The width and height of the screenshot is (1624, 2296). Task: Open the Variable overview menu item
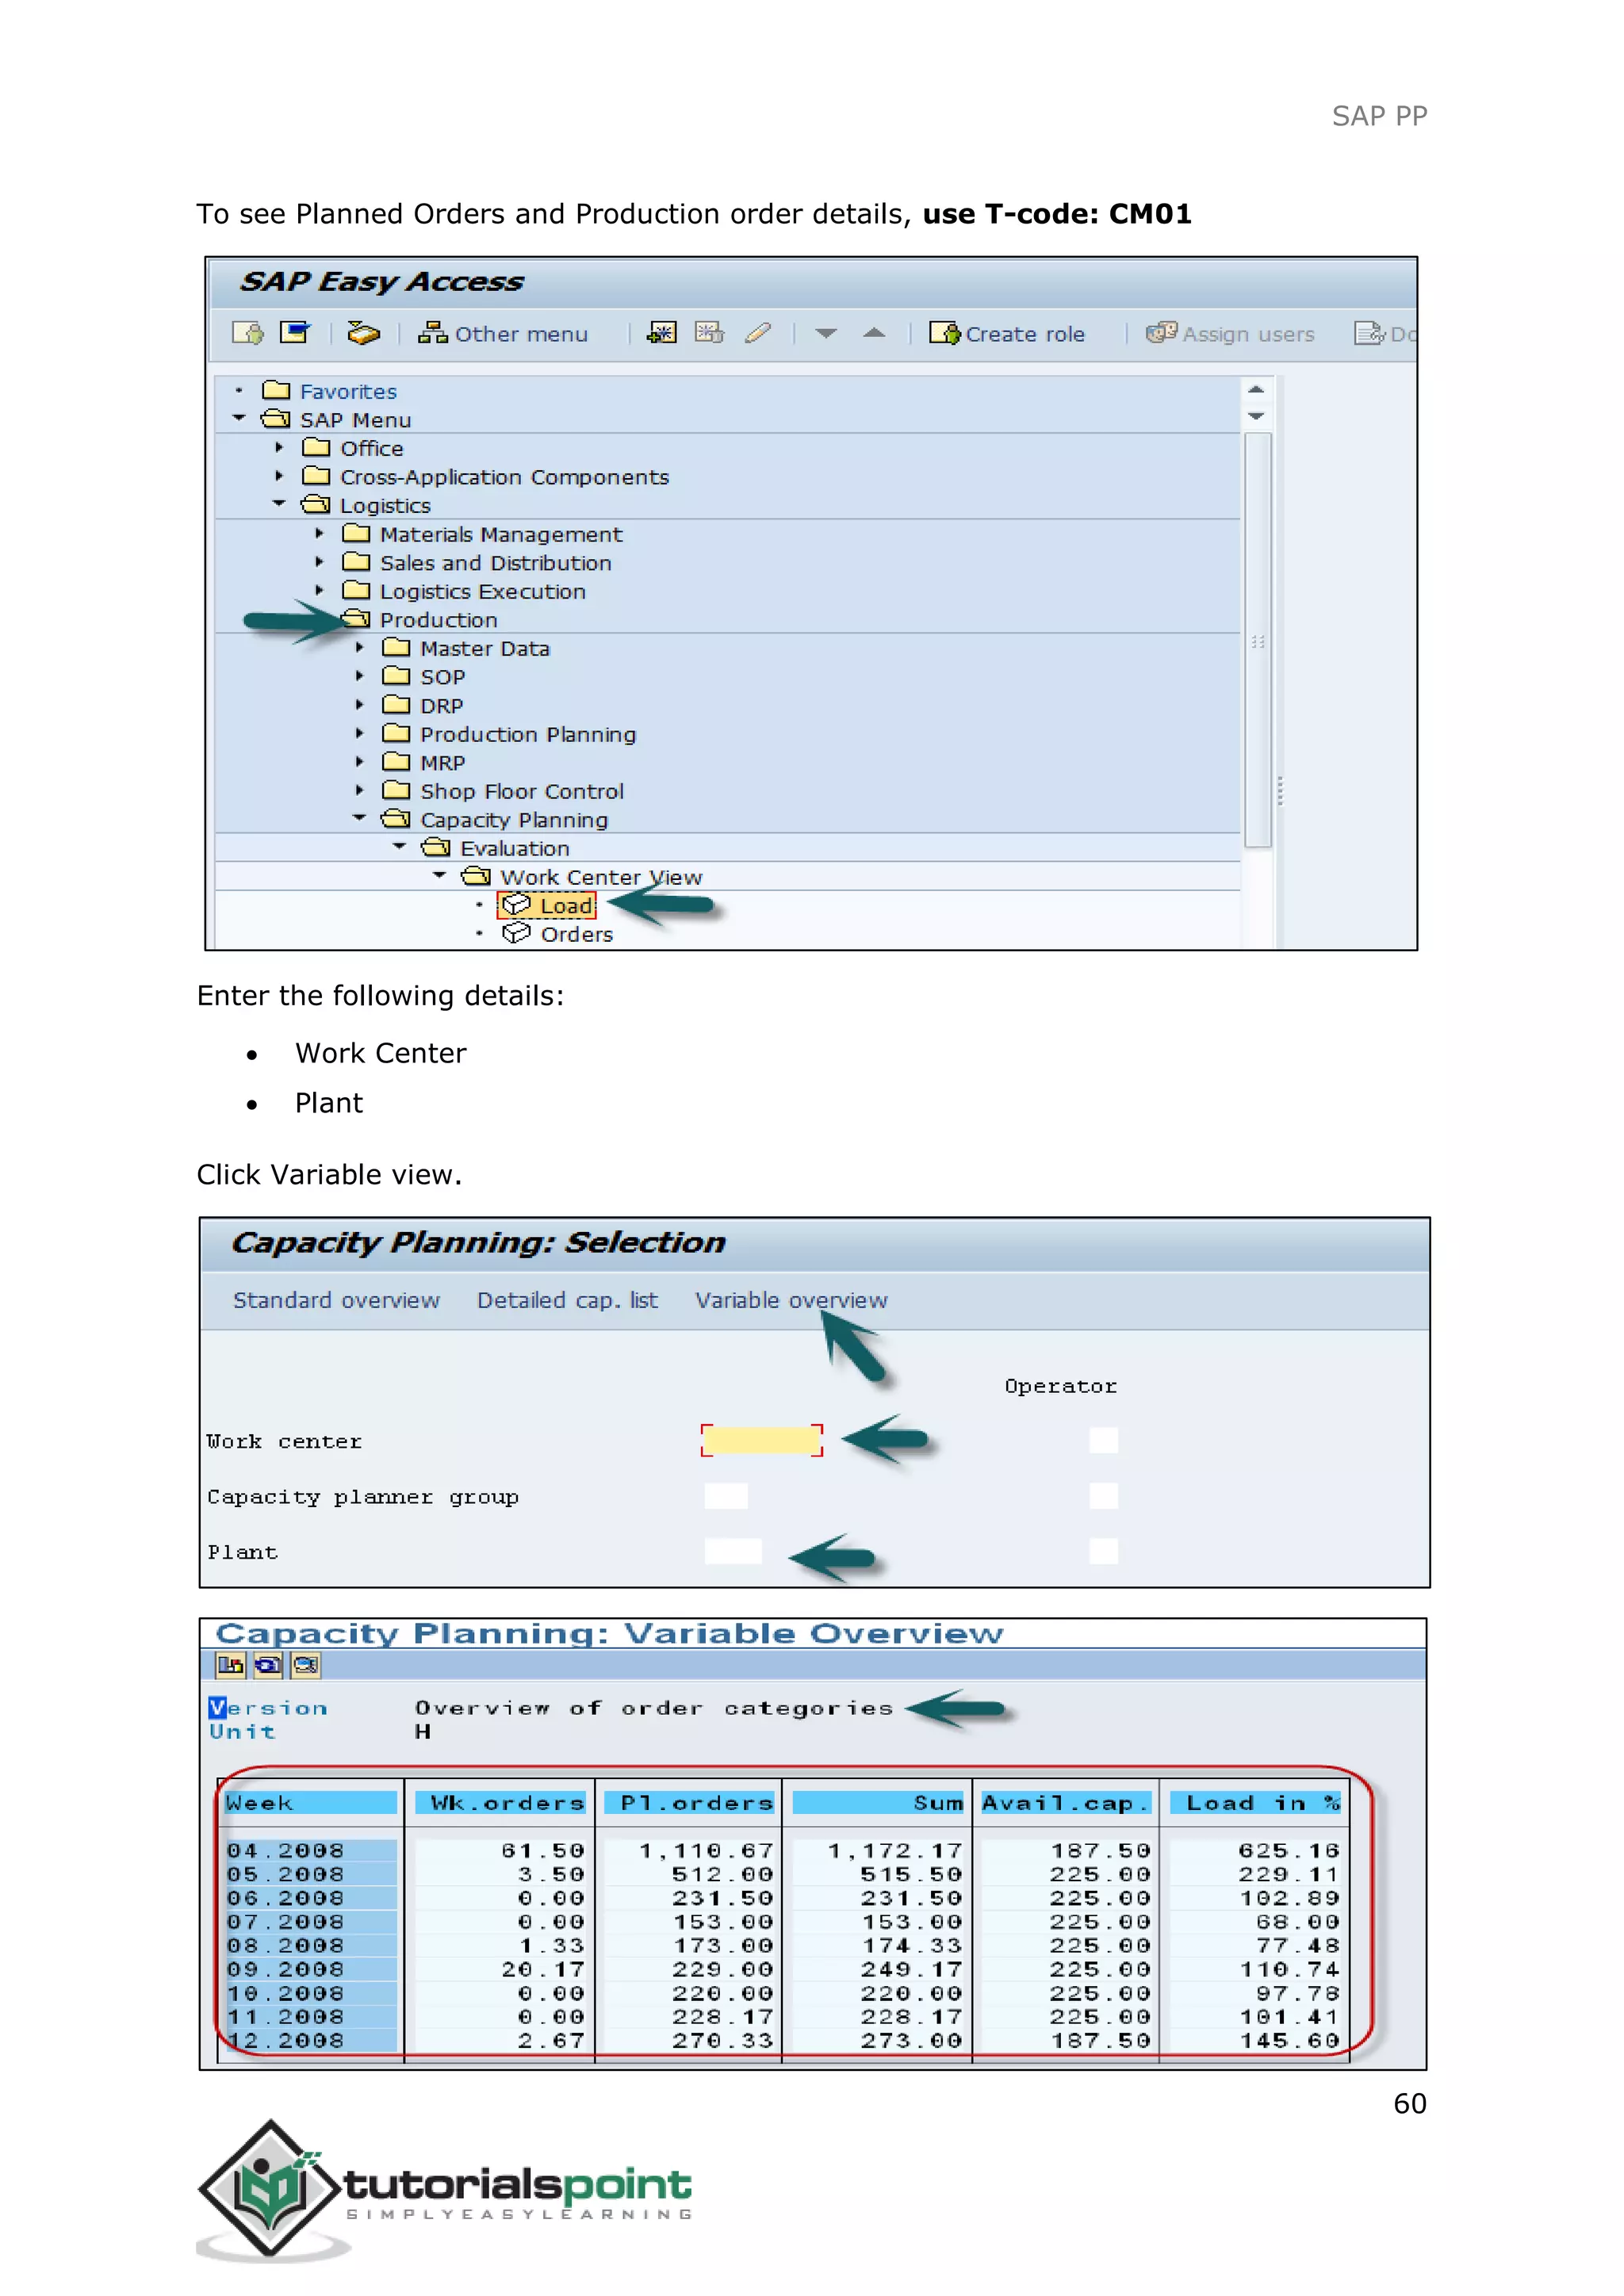click(791, 1300)
